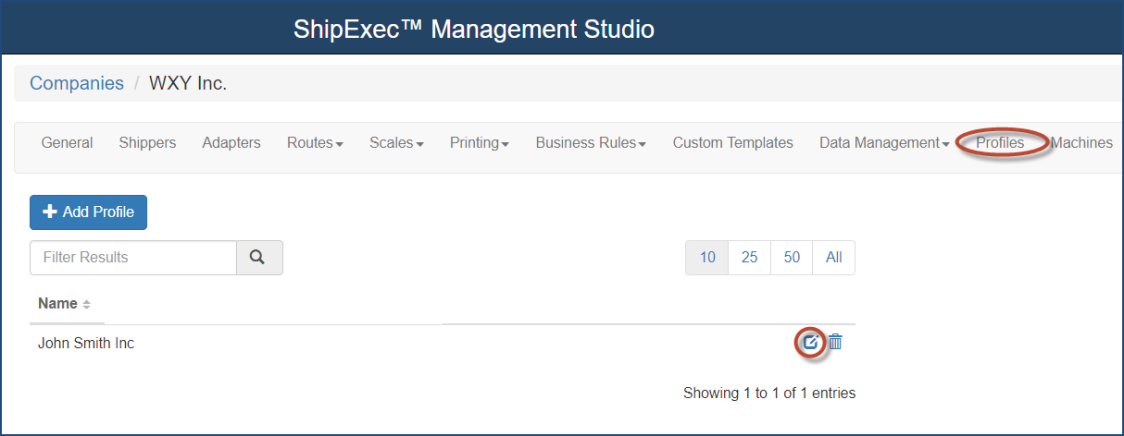The height and width of the screenshot is (436, 1124).
Task: Sort by Name column arrows
Action: [86, 304]
